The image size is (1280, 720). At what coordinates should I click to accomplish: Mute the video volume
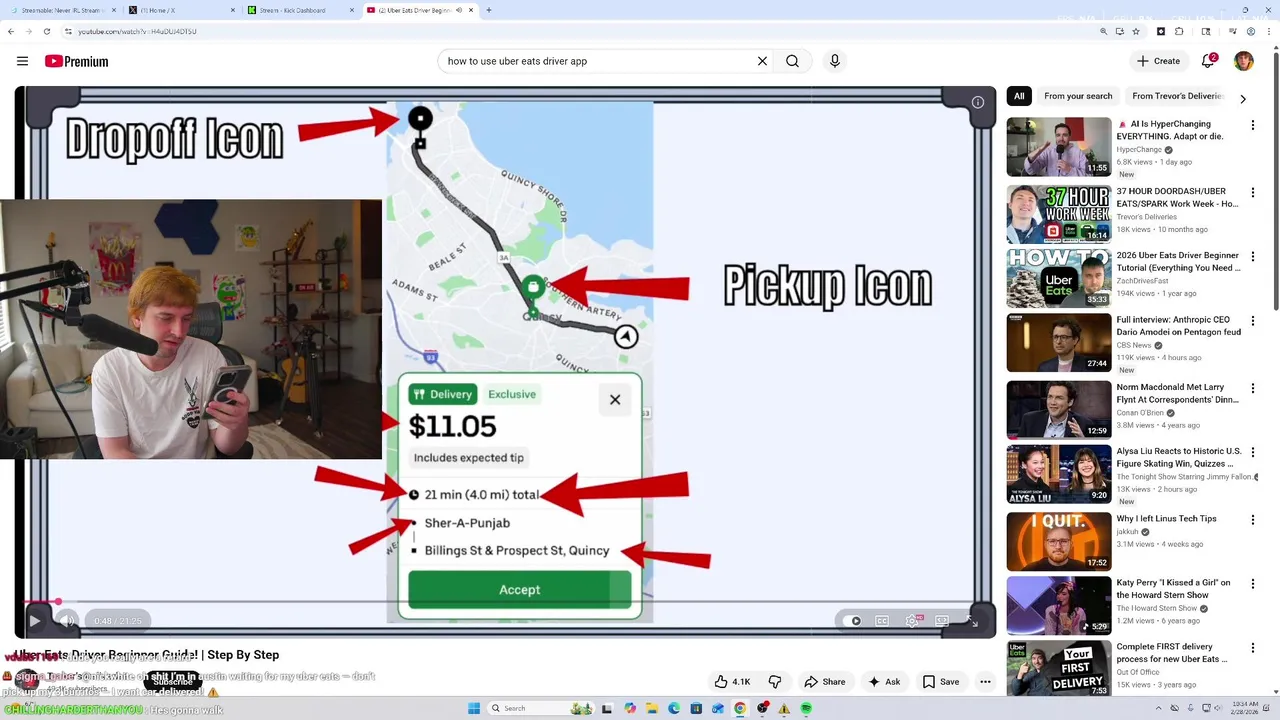click(67, 621)
